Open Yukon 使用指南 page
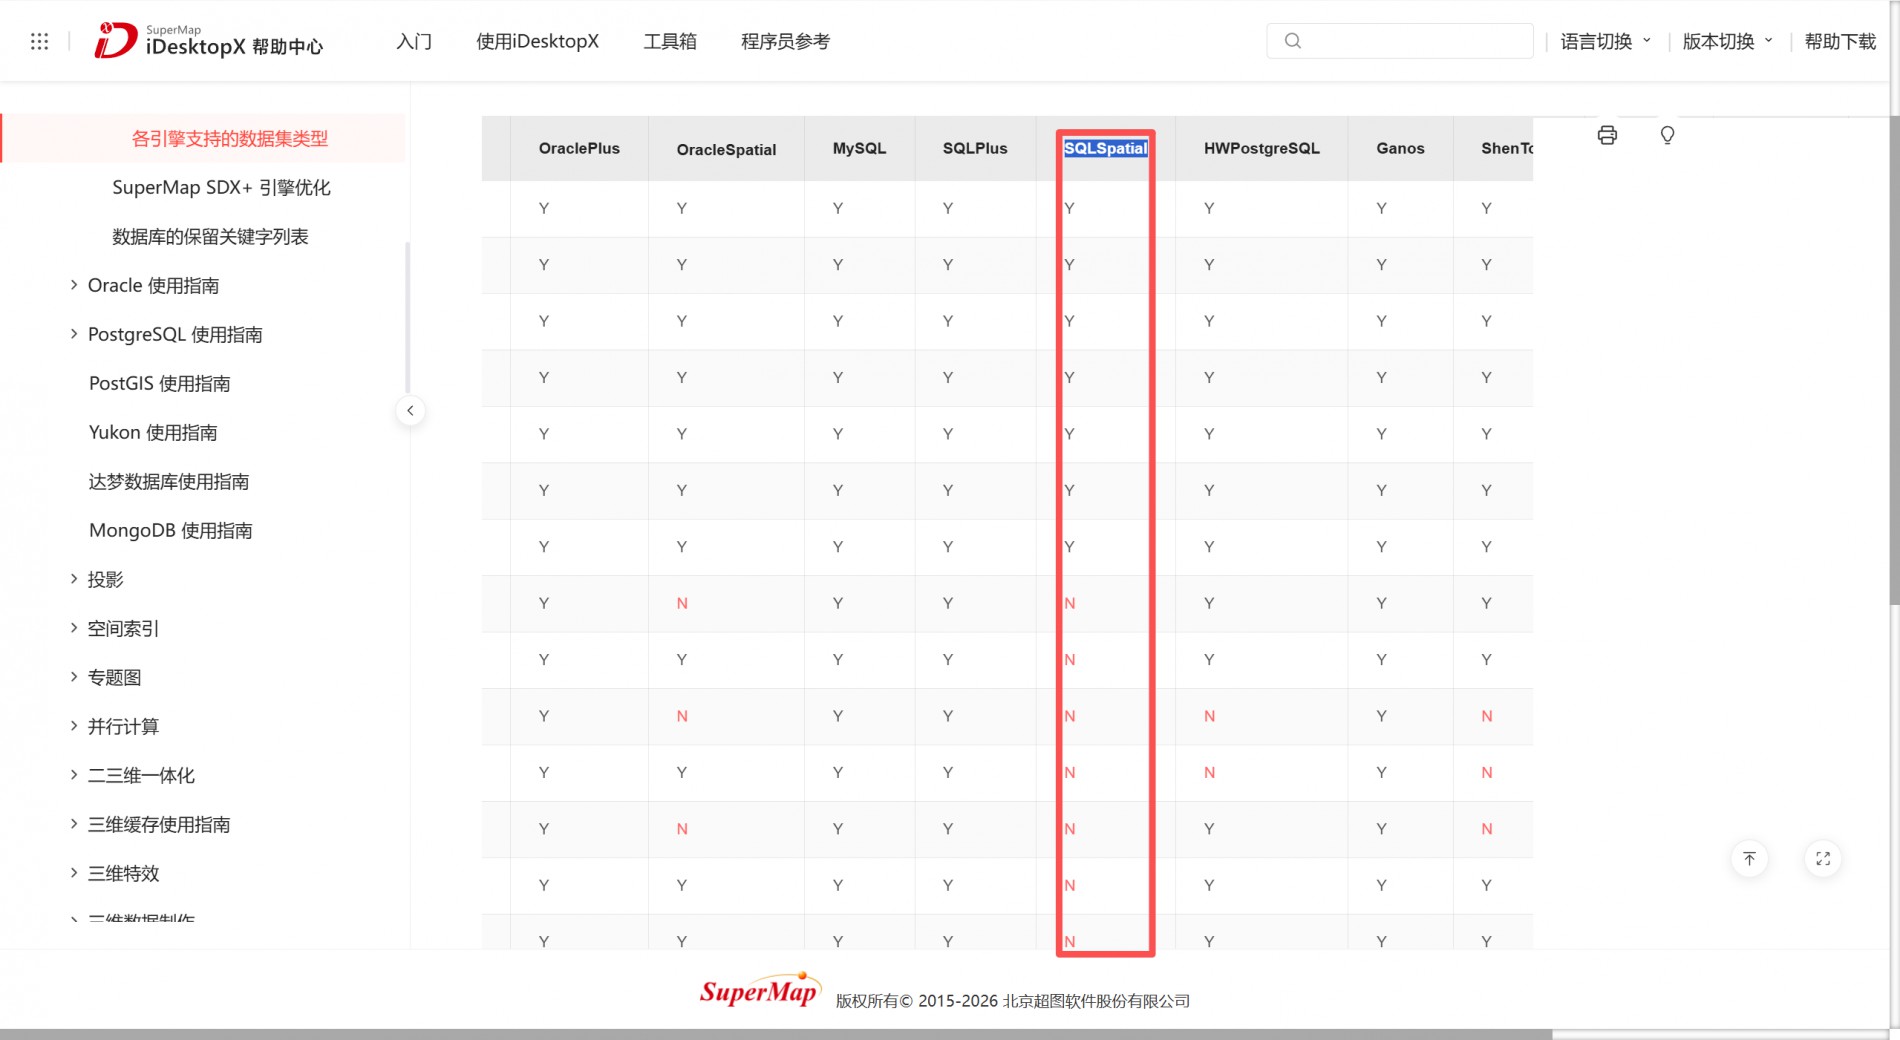This screenshot has height=1040, width=1900. pyautogui.click(x=153, y=432)
